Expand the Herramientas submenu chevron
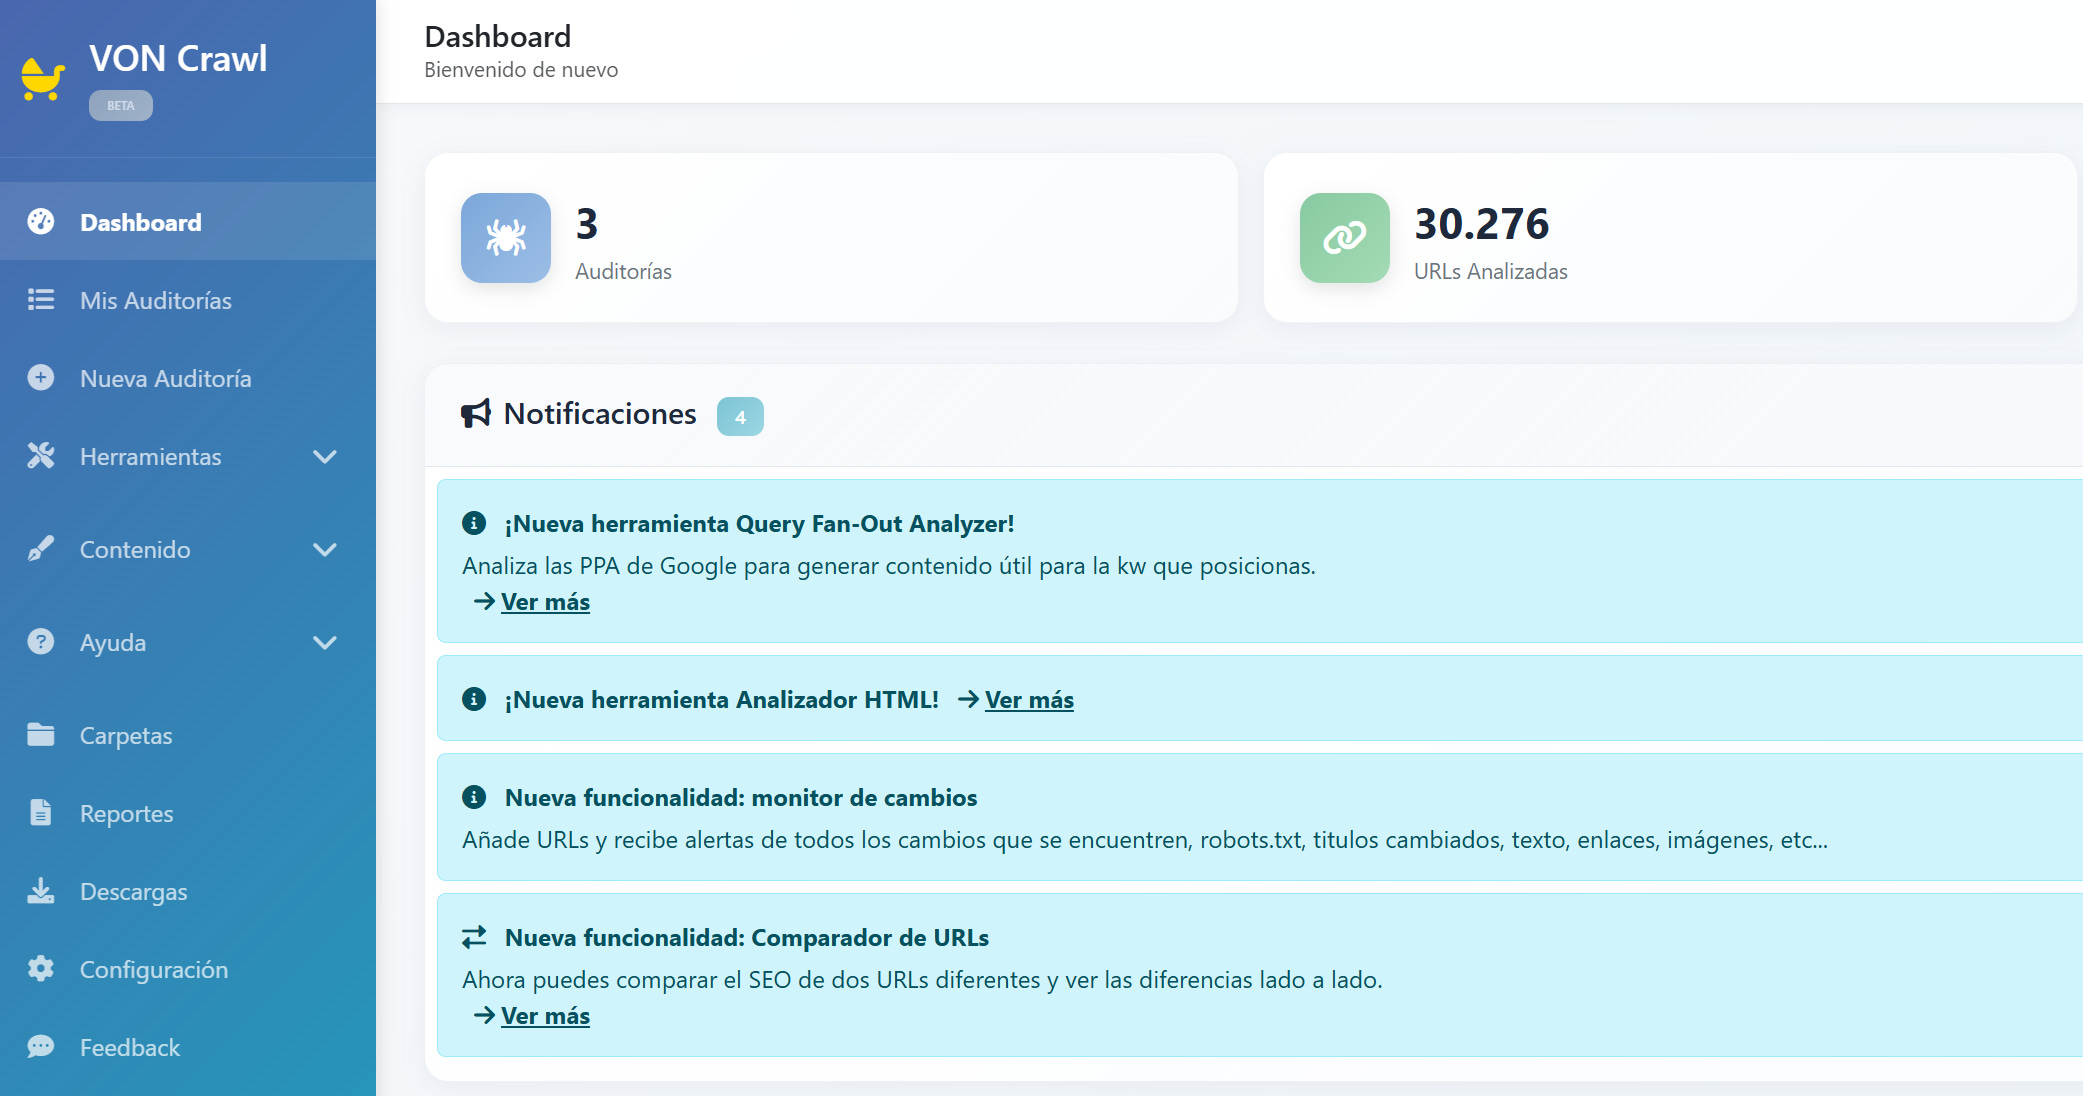 pyautogui.click(x=324, y=457)
